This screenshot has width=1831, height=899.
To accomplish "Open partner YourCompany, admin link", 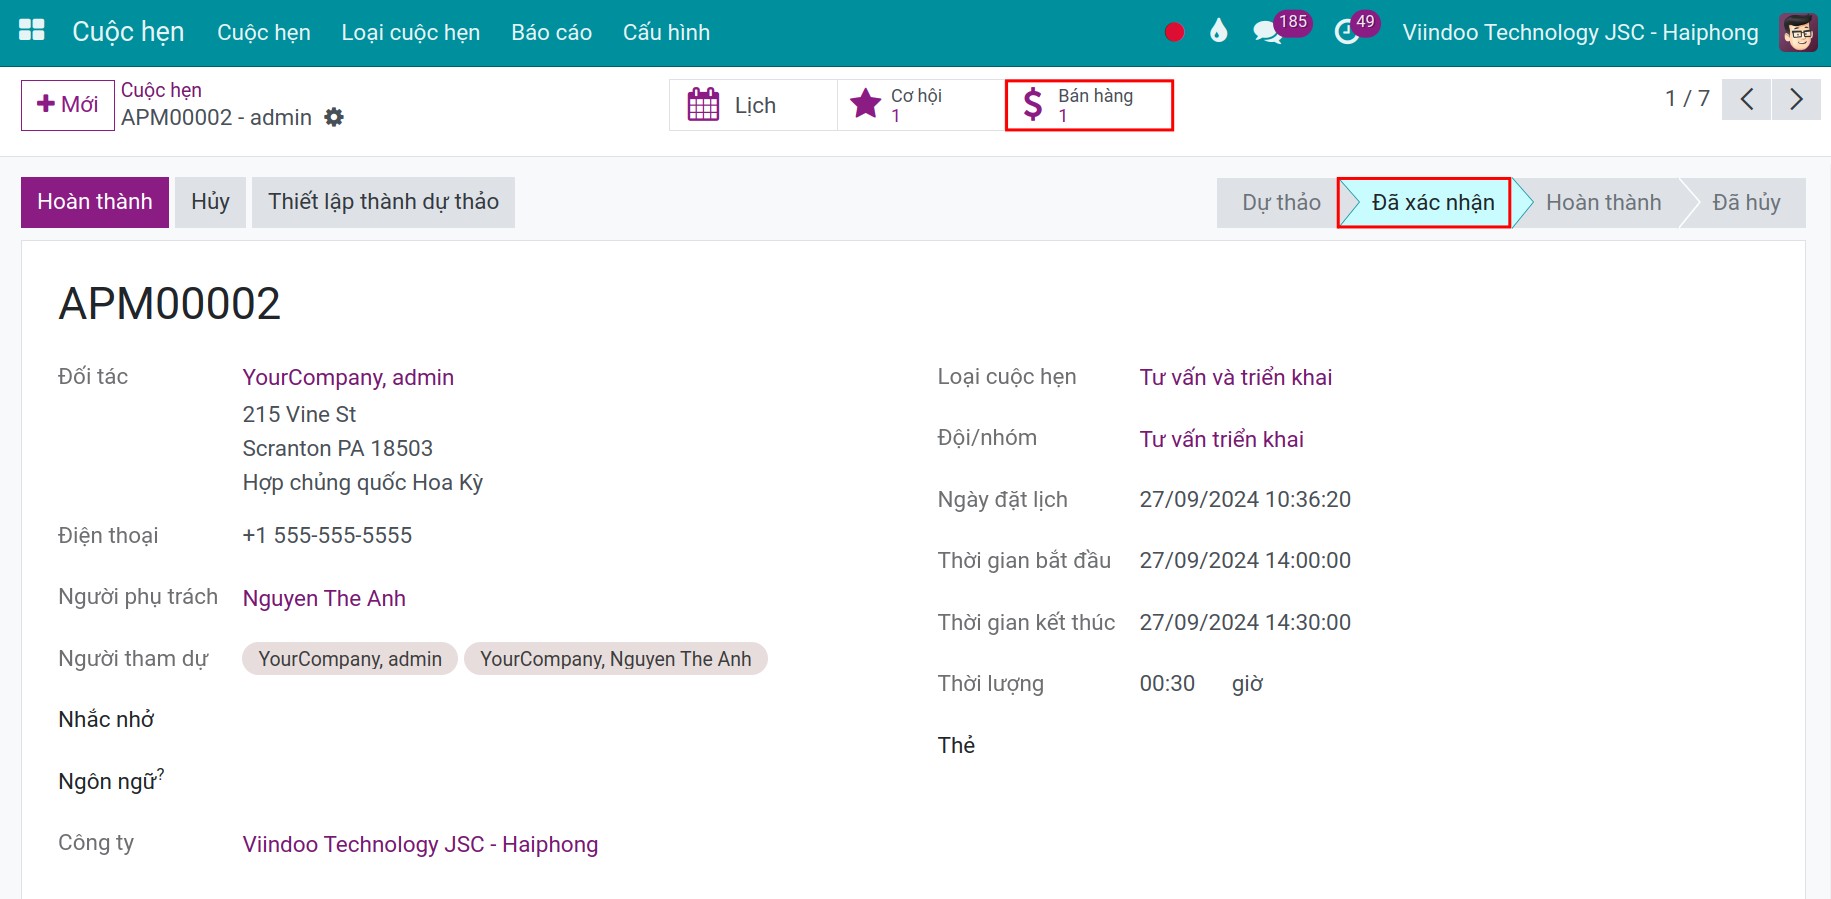I will coord(348,377).
